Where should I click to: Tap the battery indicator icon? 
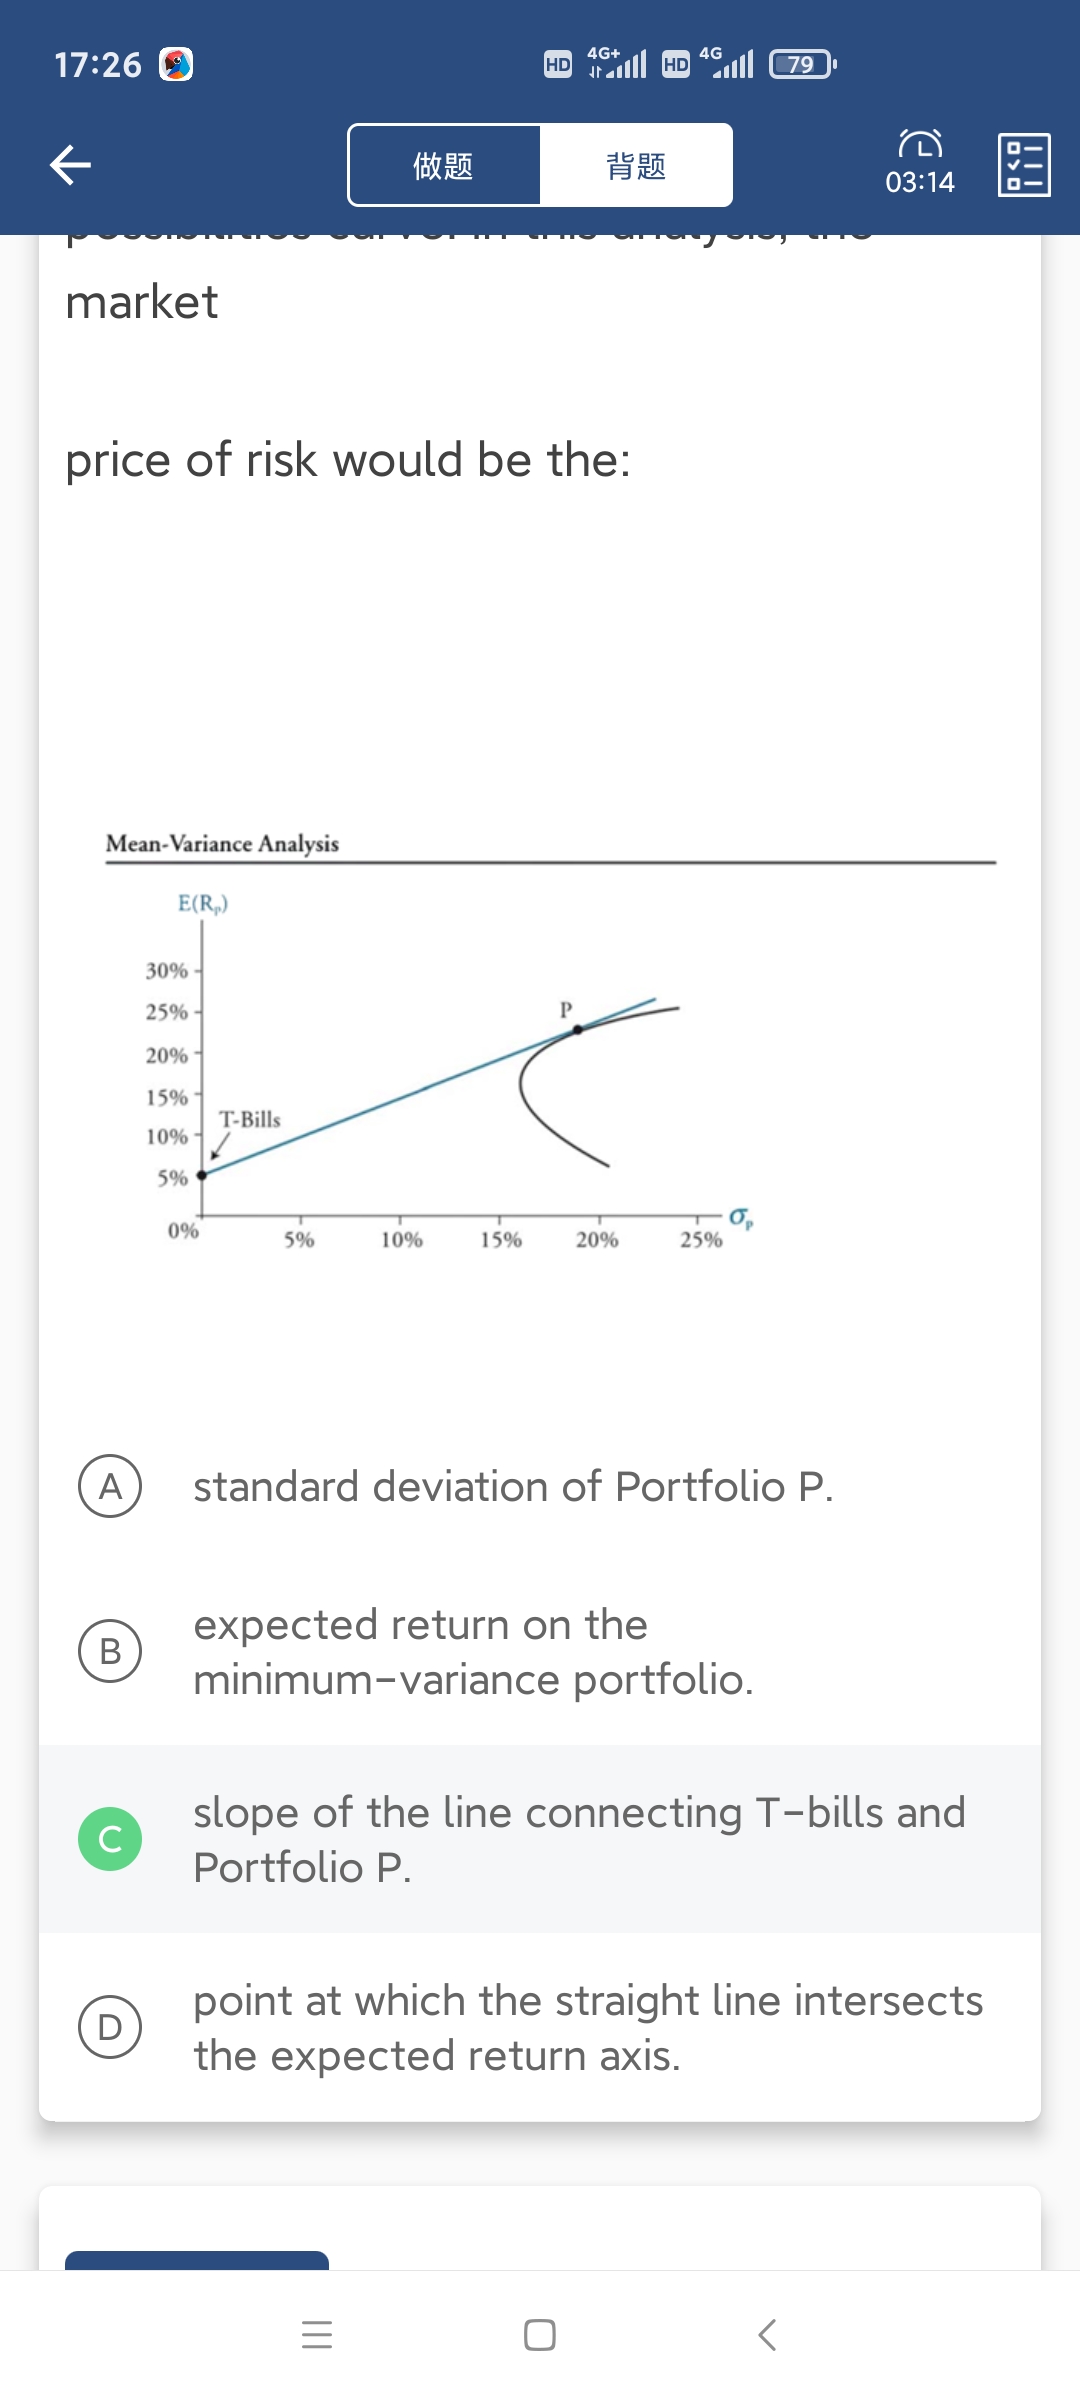(x=802, y=65)
